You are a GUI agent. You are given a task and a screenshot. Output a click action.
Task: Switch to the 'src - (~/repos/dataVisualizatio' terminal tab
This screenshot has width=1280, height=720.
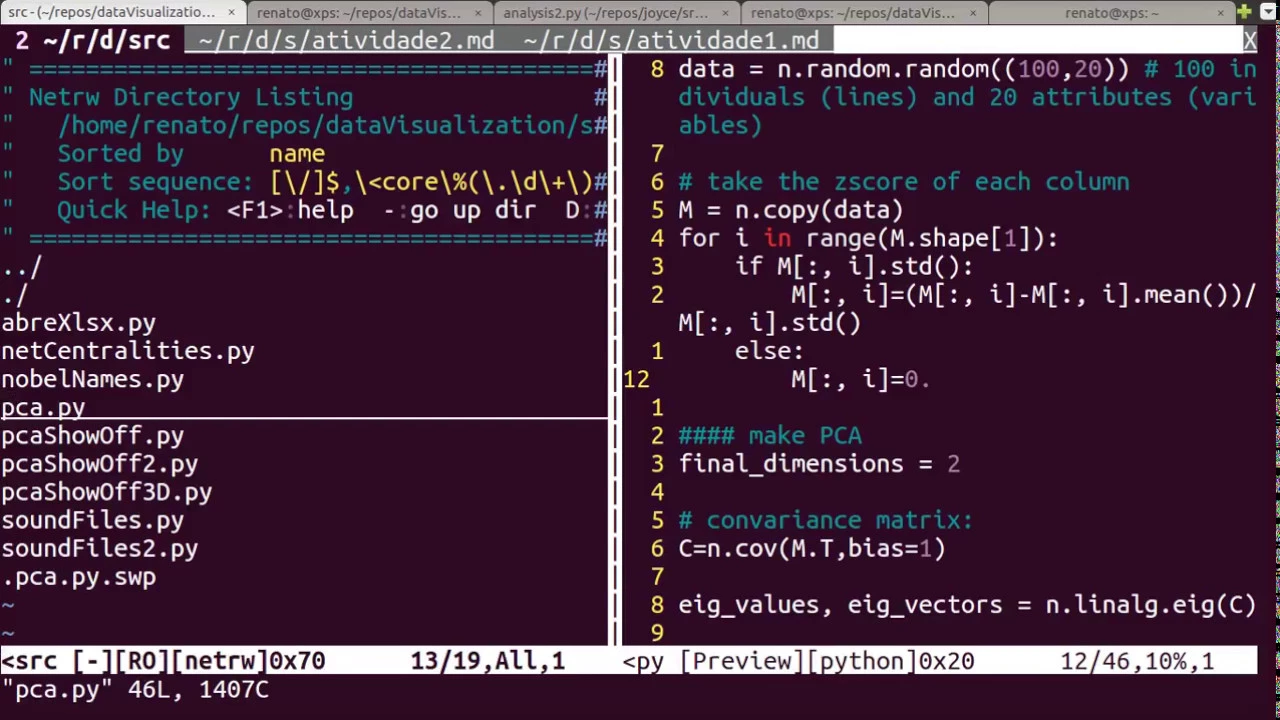[112, 13]
